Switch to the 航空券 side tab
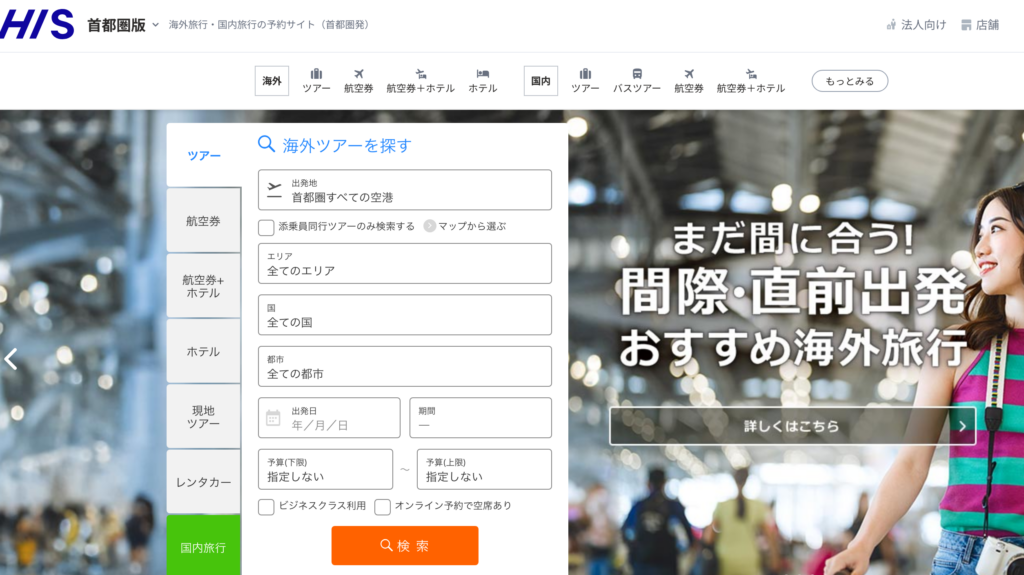 pos(203,221)
